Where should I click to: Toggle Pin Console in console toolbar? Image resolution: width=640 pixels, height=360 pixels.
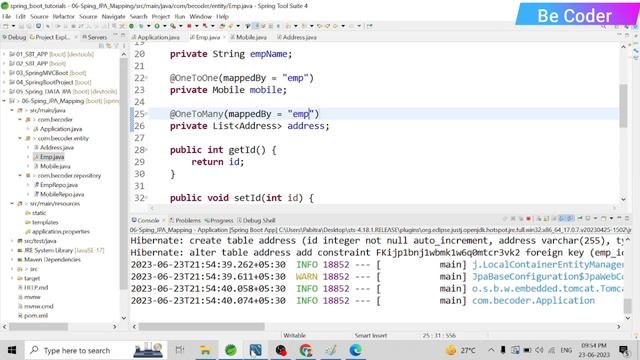coord(580,219)
